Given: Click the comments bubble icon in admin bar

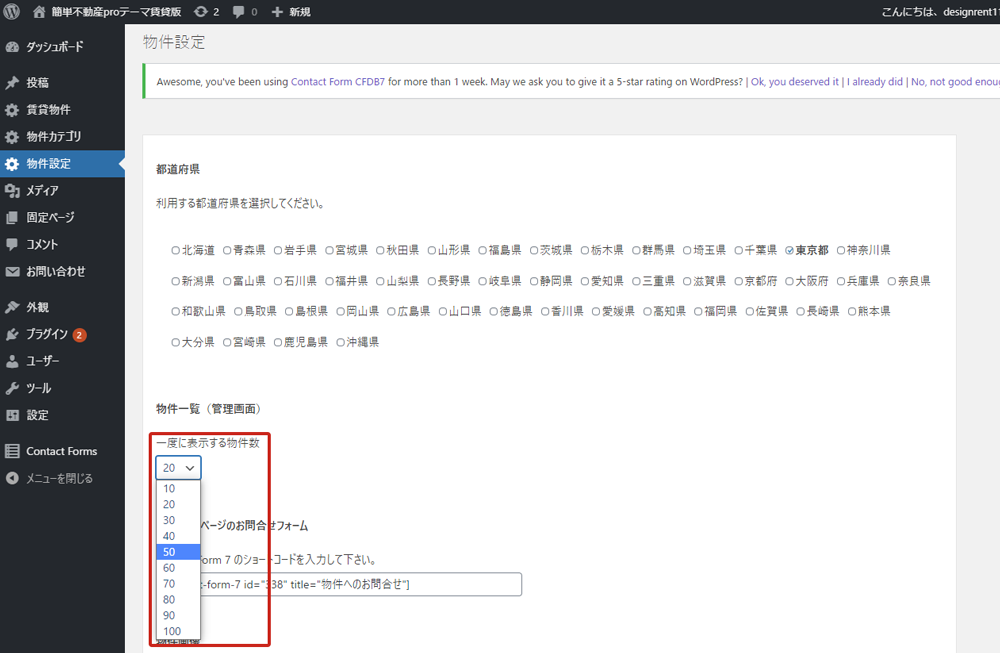Looking at the screenshot, I should tap(239, 12).
